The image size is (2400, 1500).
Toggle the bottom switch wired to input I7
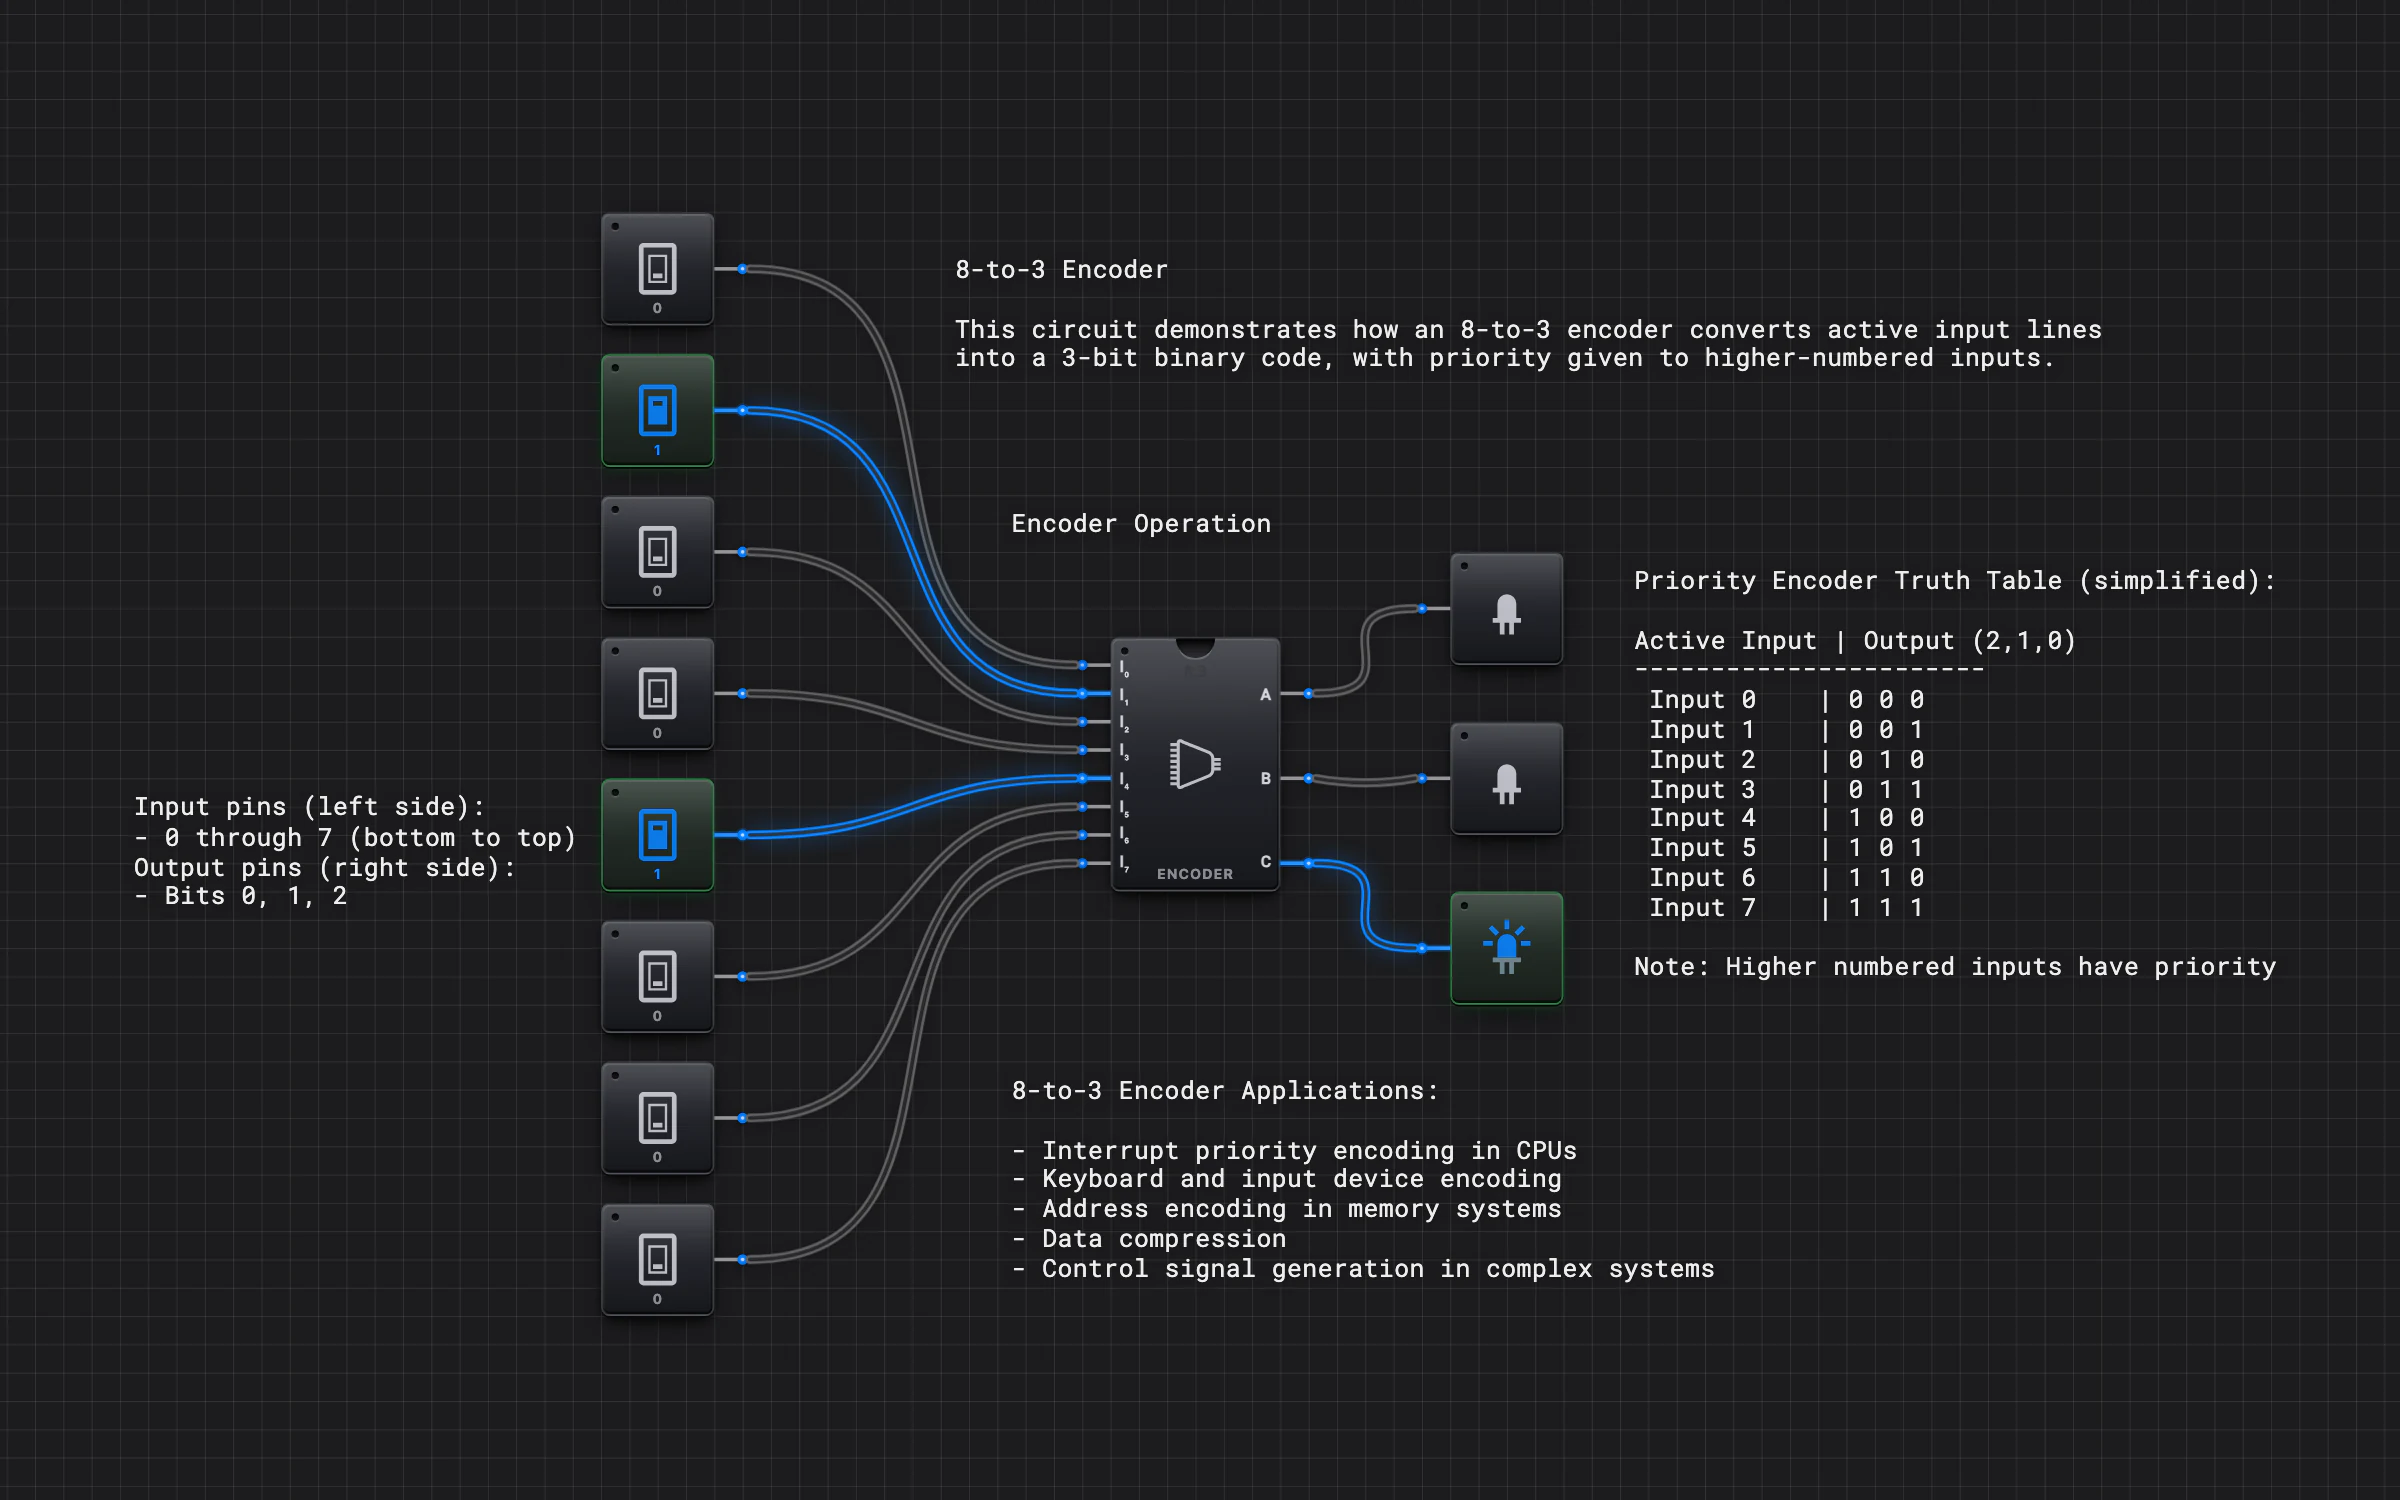pos(657,1259)
